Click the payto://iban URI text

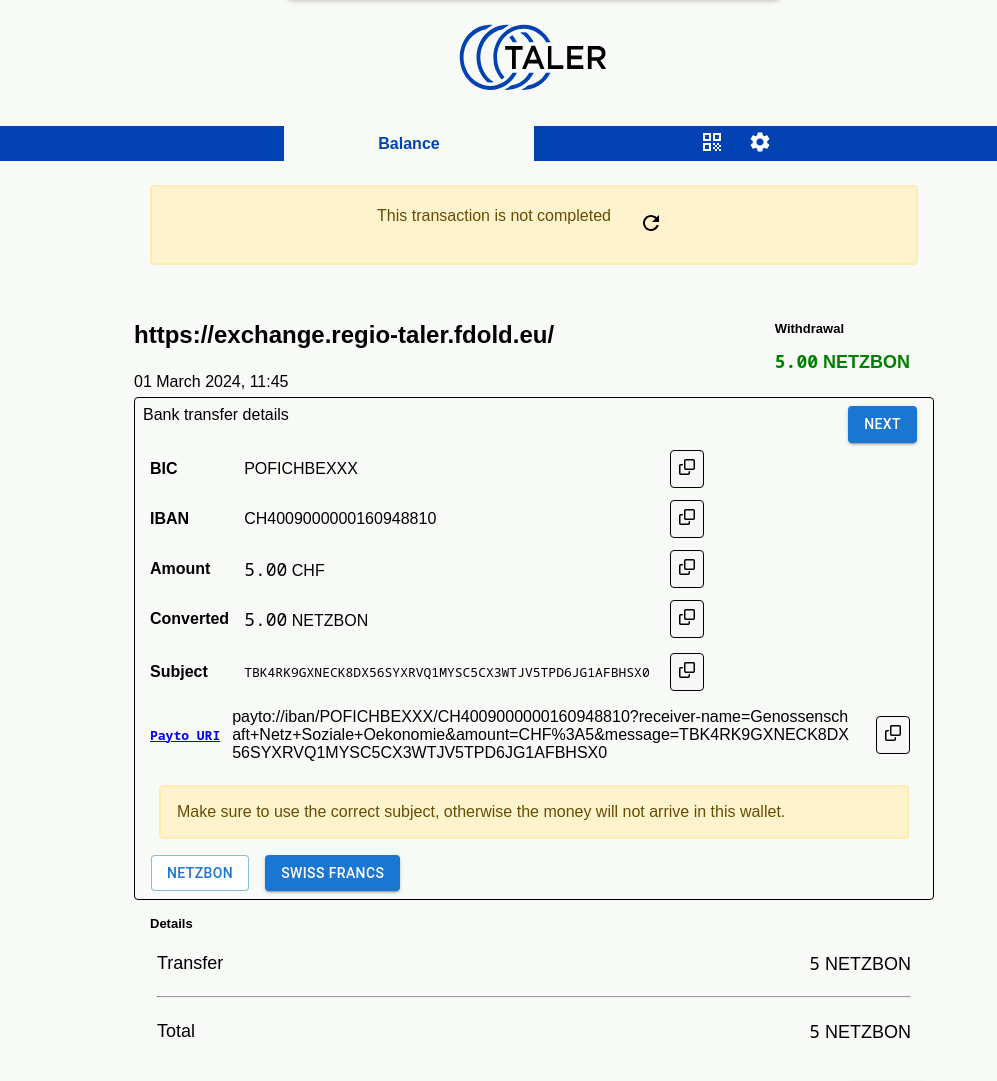point(540,735)
